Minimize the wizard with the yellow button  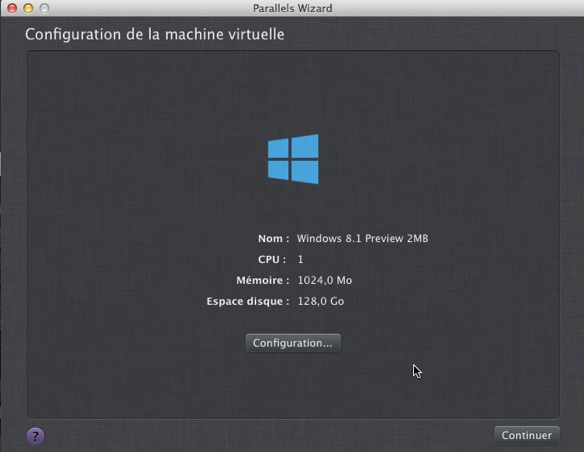point(28,8)
